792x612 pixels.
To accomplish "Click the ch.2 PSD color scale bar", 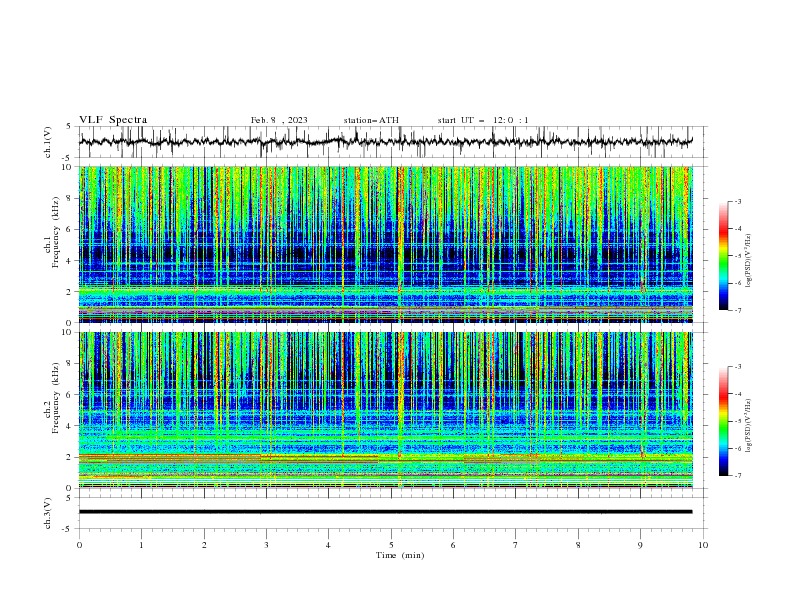I will coord(723,421).
